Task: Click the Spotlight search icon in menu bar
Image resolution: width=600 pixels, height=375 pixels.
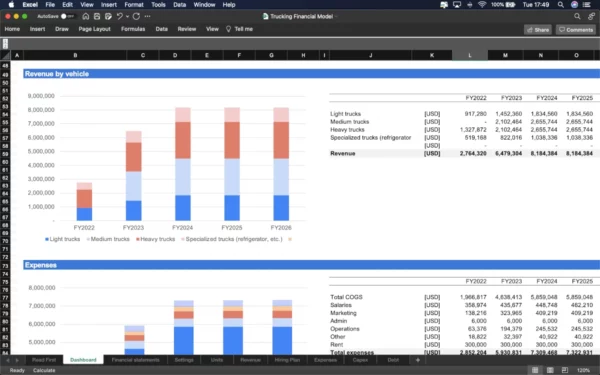Action: 561,5
